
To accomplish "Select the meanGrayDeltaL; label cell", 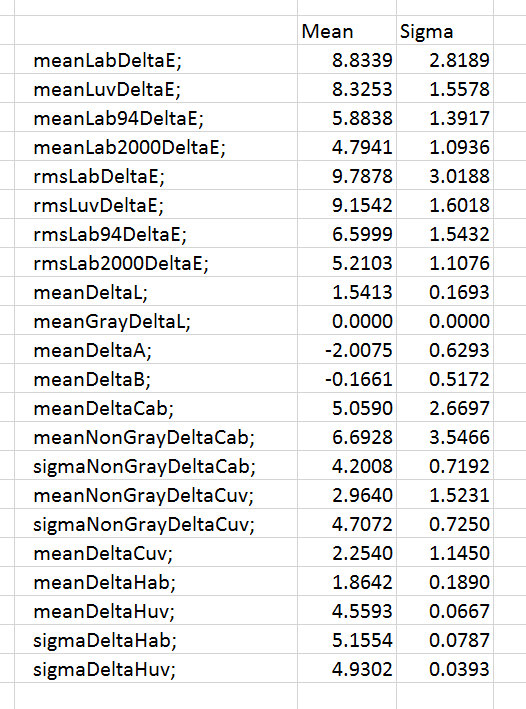I will coord(156,320).
